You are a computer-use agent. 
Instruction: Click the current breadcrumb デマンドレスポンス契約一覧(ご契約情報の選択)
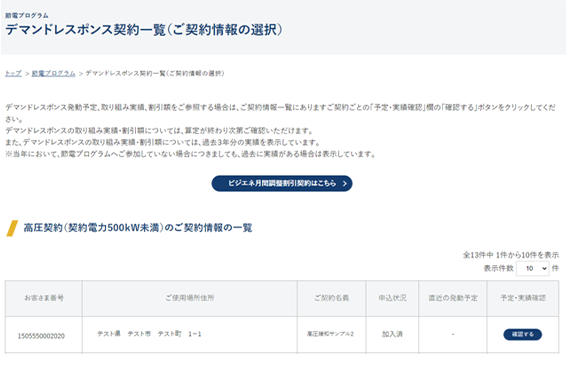155,73
